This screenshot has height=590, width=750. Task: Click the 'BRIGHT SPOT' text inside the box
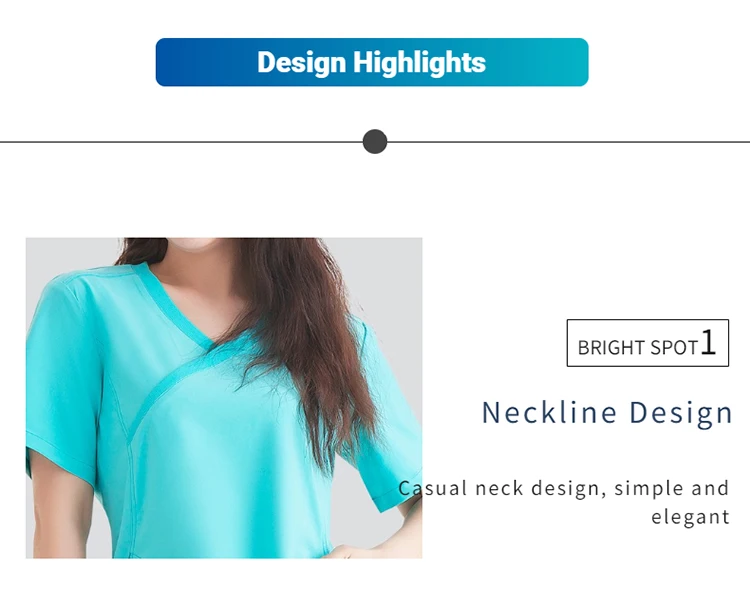(638, 347)
